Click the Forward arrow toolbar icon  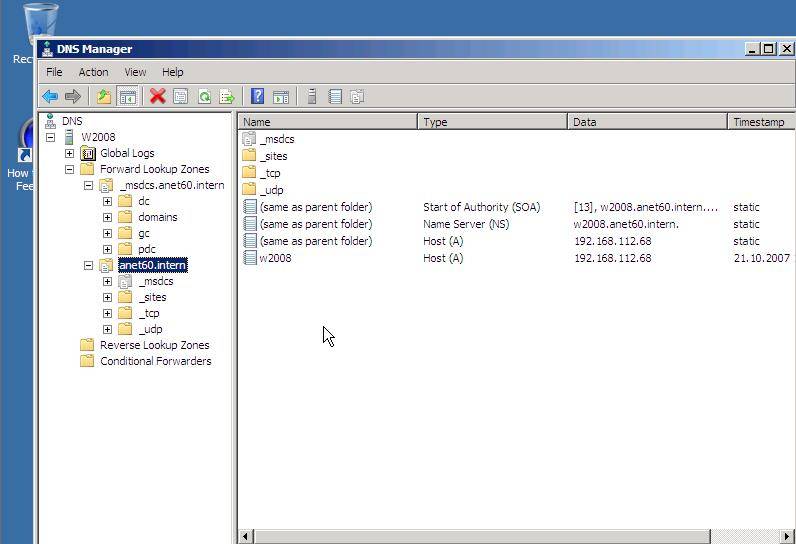[x=73, y=96]
